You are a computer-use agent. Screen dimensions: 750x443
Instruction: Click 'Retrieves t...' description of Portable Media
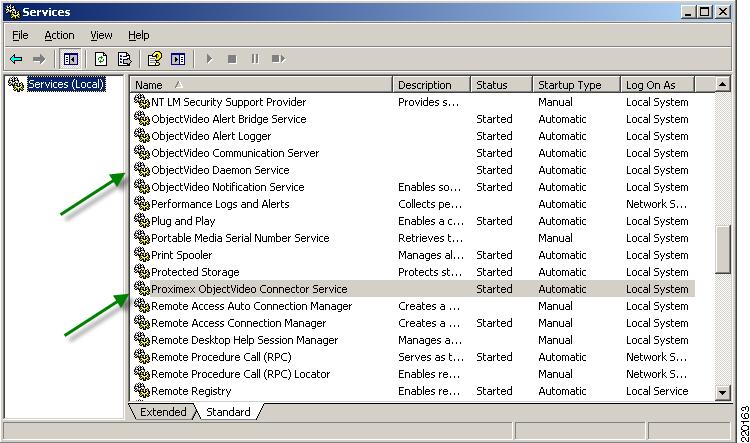pyautogui.click(x=430, y=238)
